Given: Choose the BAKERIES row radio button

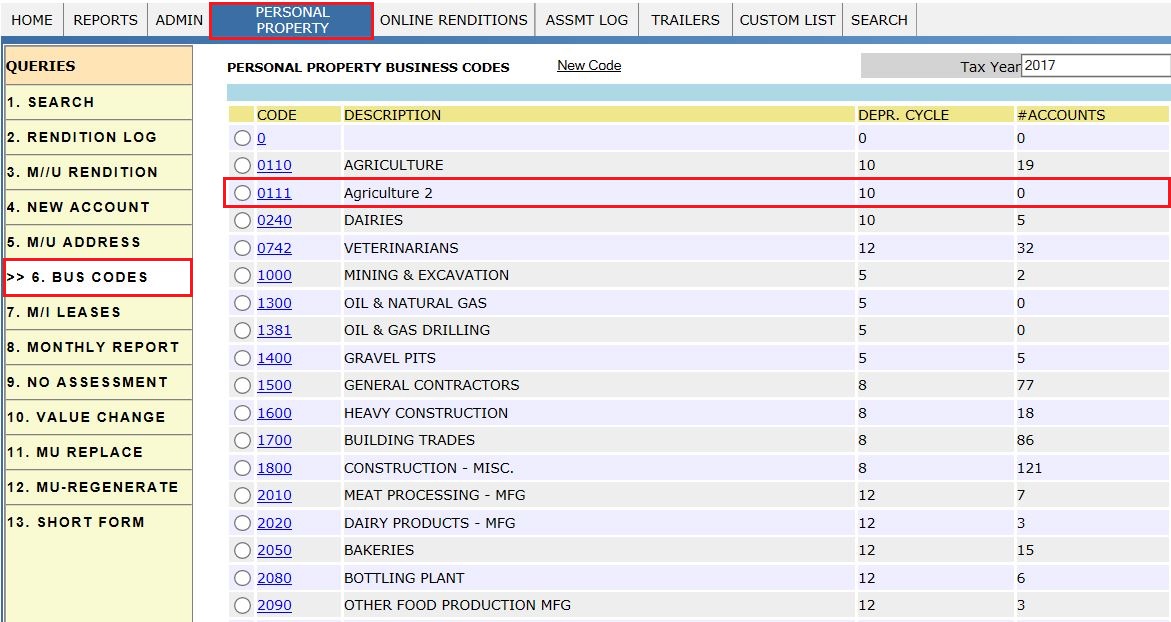Looking at the screenshot, I should tap(242, 550).
